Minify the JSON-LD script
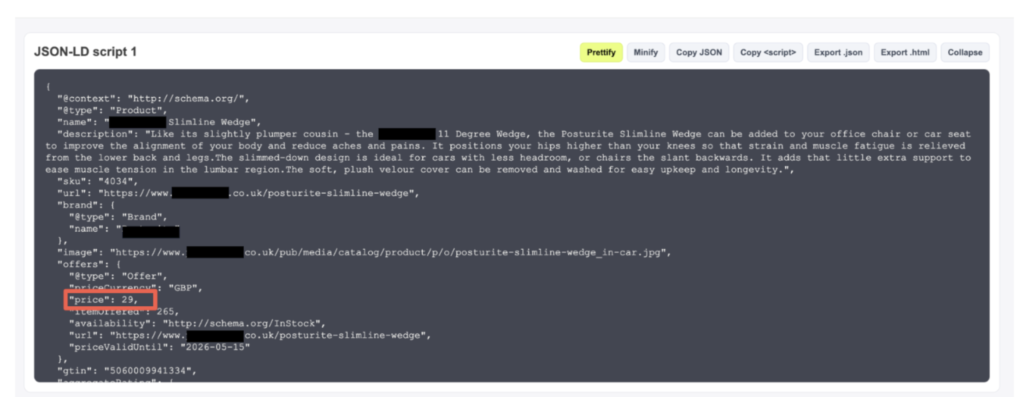The width and height of the screenshot is (1024, 397). click(x=646, y=53)
